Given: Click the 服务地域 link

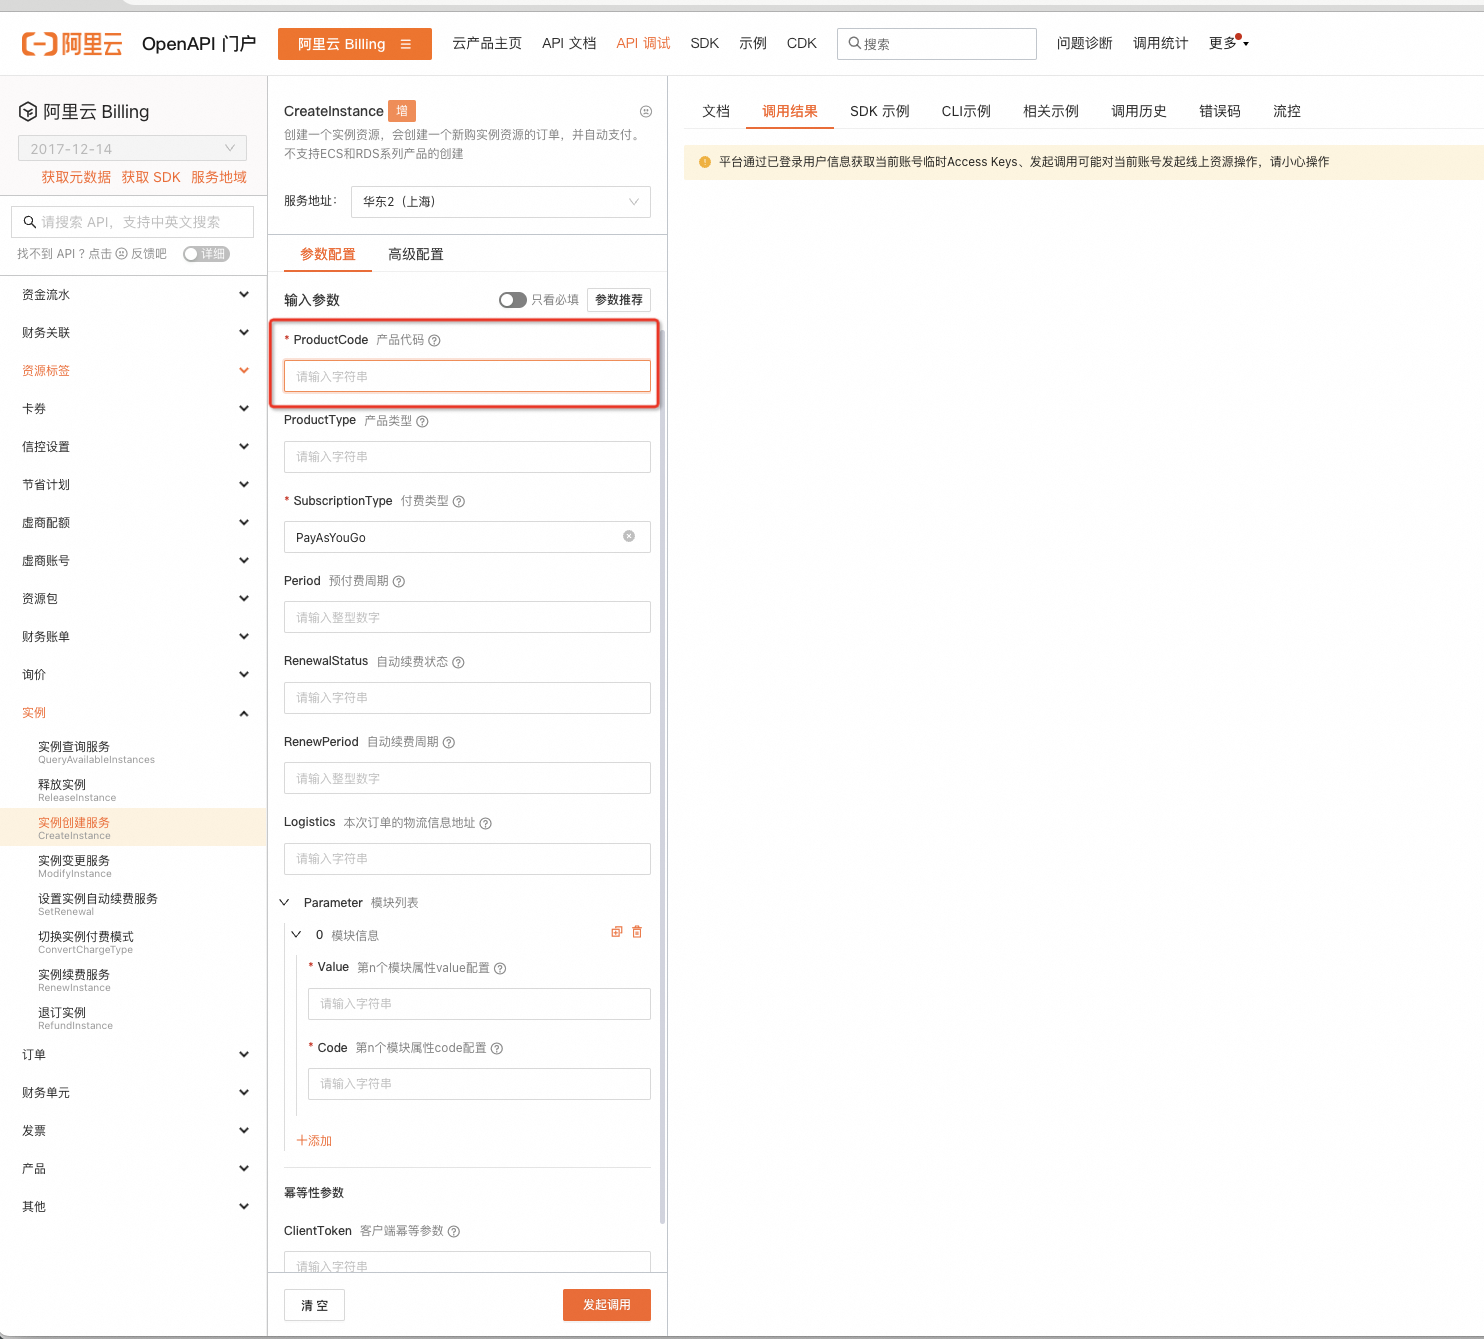Looking at the screenshot, I should click(219, 177).
